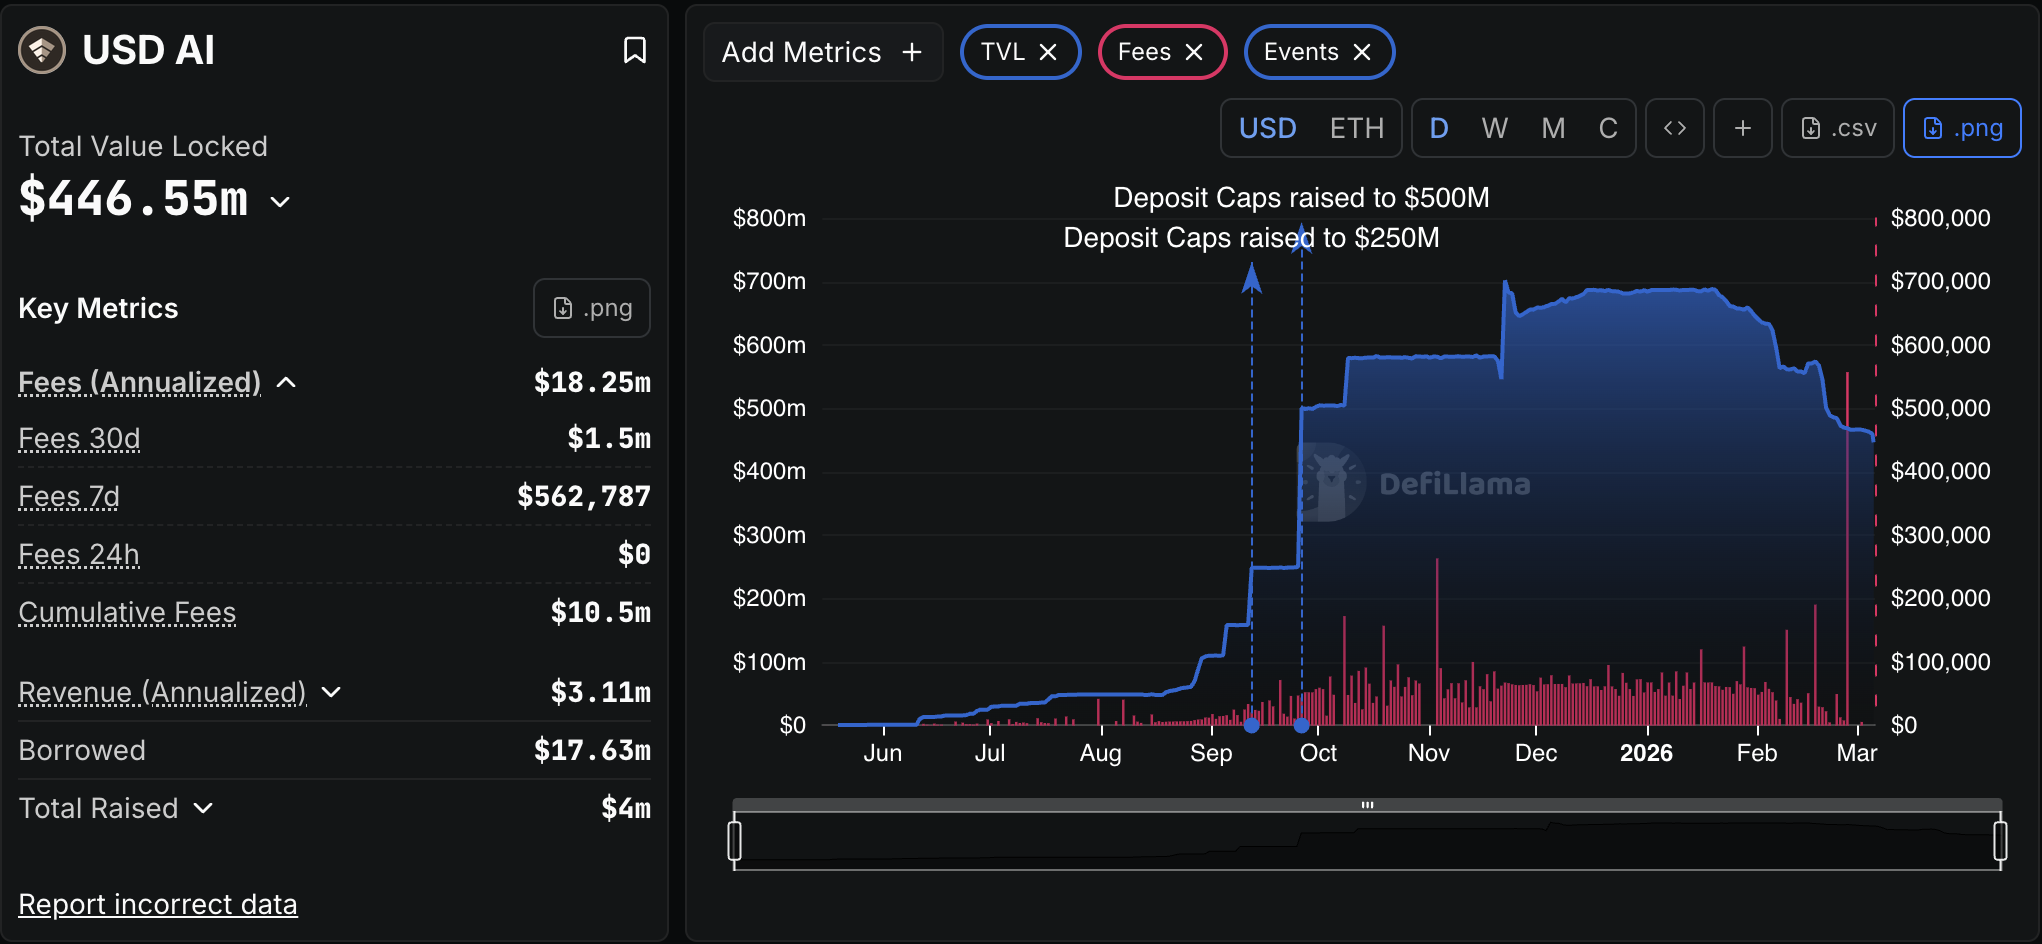This screenshot has width=2042, height=944.
Task: Click the plus icon beside embed
Action: tap(1742, 128)
